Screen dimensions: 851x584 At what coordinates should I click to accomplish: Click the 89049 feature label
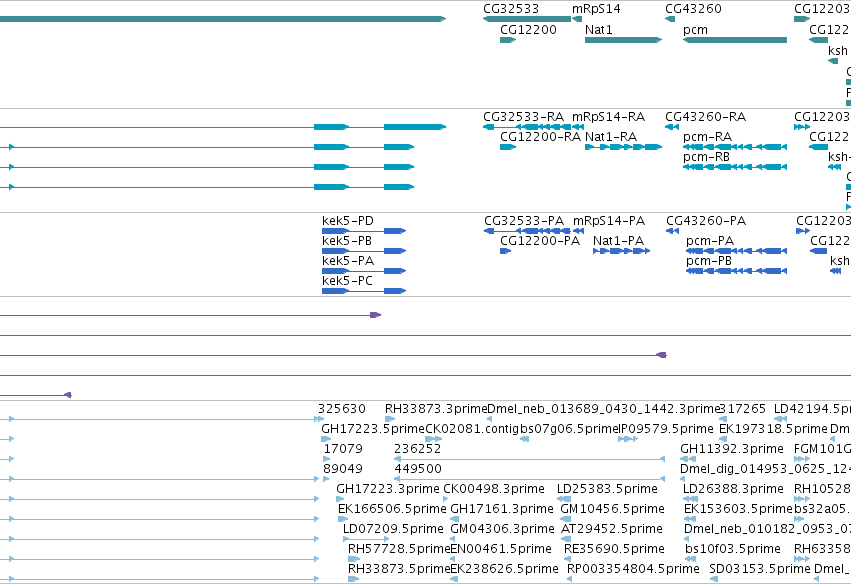pos(343,469)
